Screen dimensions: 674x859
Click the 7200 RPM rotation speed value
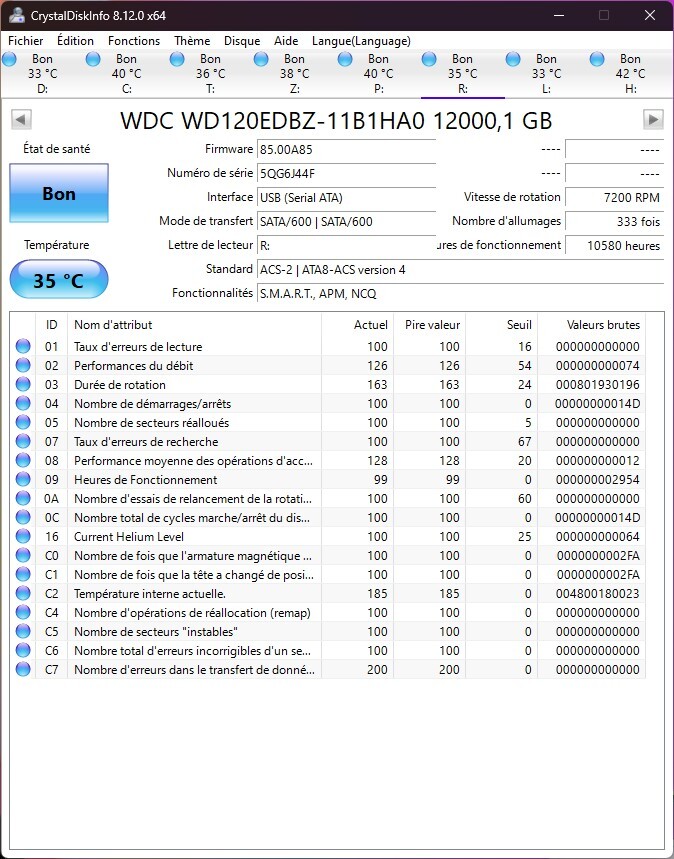[x=614, y=198]
